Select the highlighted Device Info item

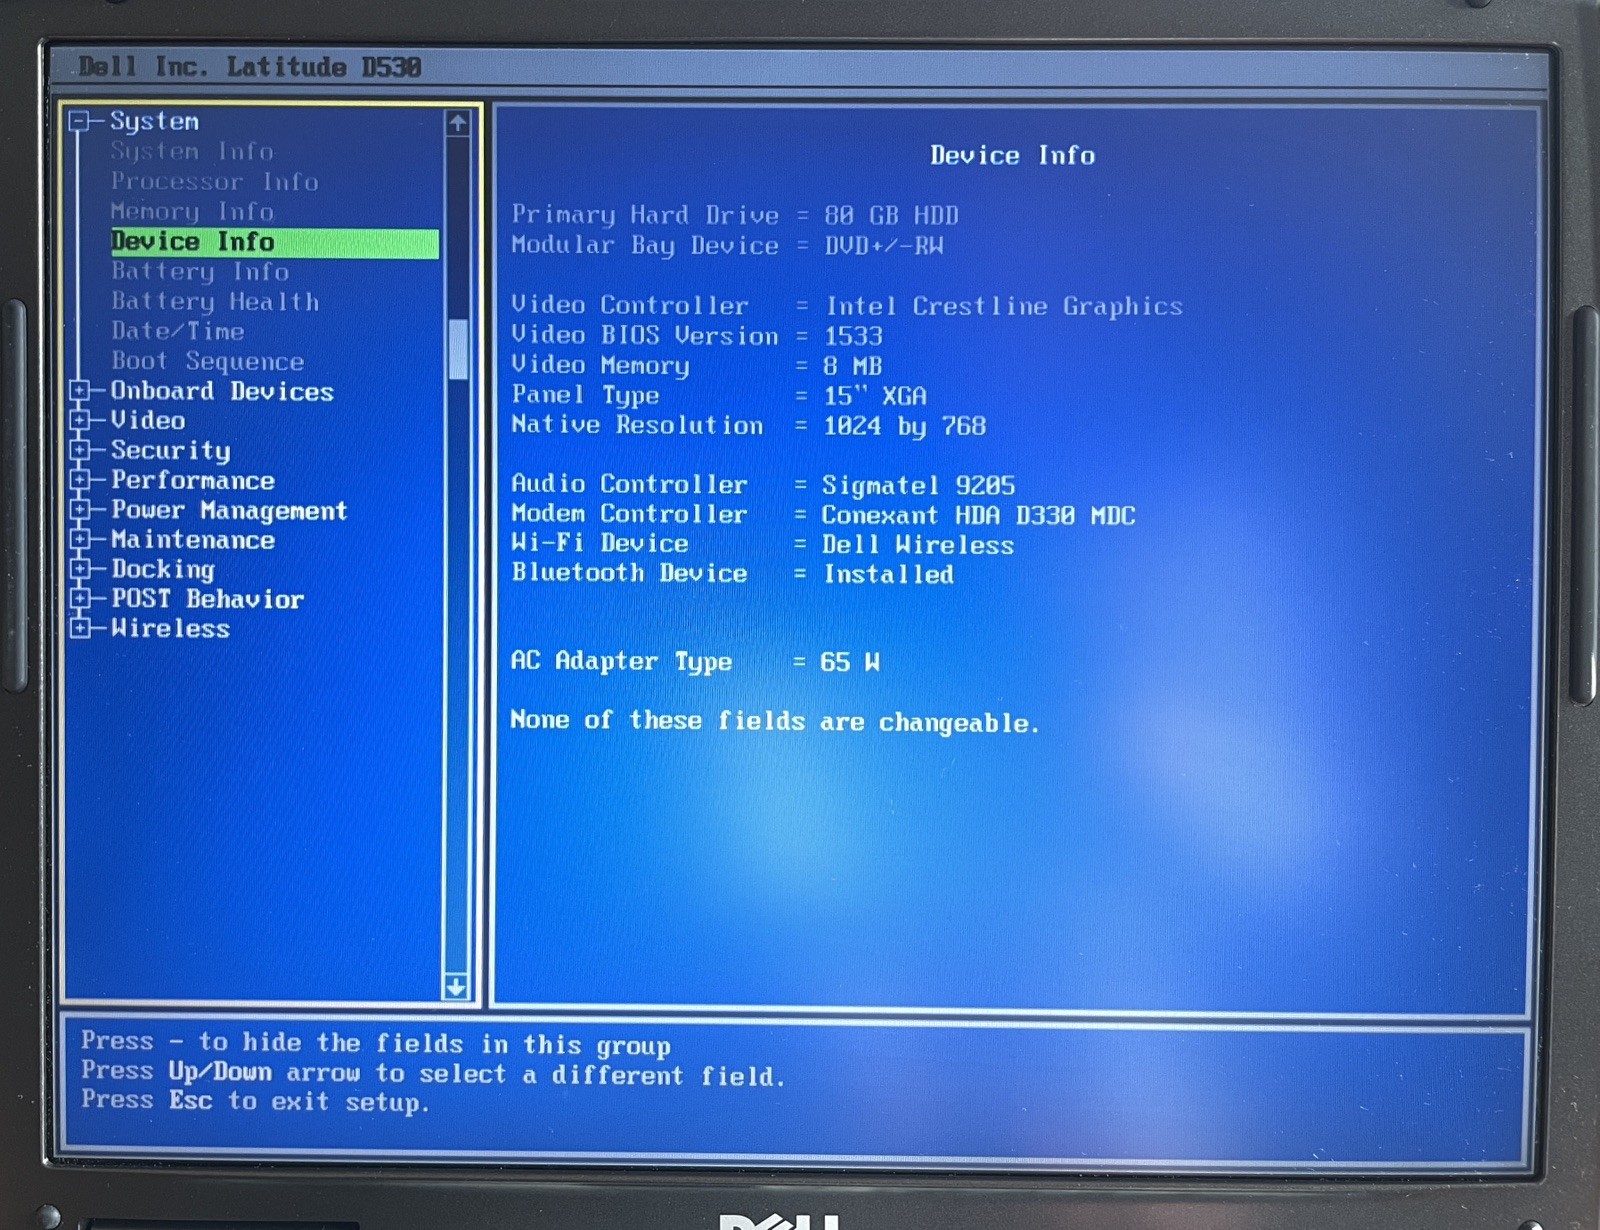click(274, 243)
